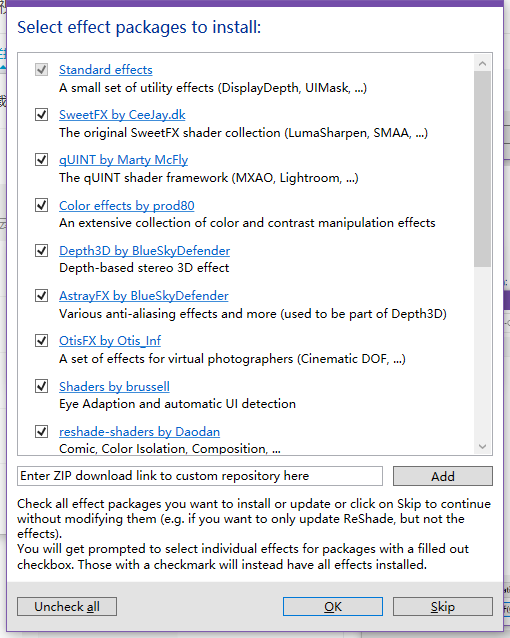Click the scrollbar down arrow

pos(483,447)
